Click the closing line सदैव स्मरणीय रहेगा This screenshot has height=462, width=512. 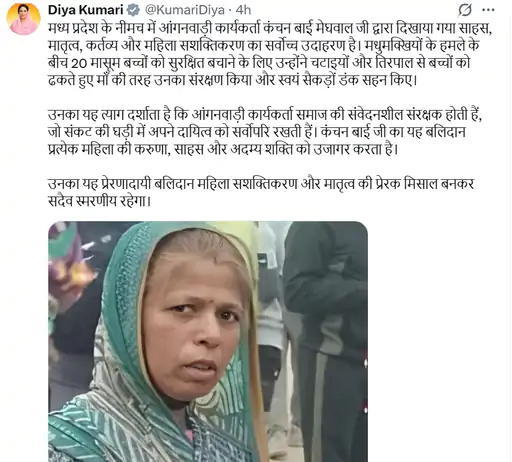point(99,201)
